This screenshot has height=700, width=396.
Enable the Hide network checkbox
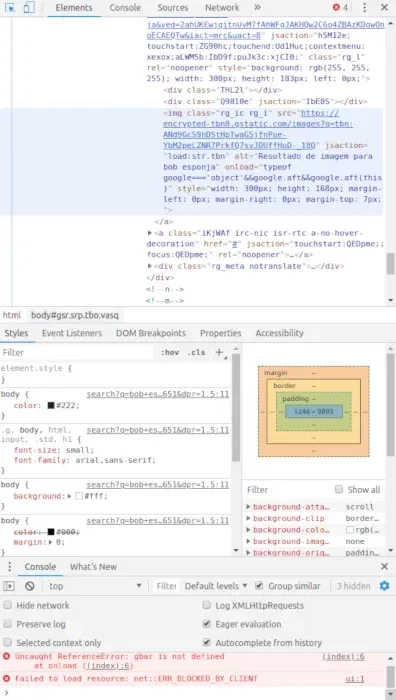coord(8,605)
